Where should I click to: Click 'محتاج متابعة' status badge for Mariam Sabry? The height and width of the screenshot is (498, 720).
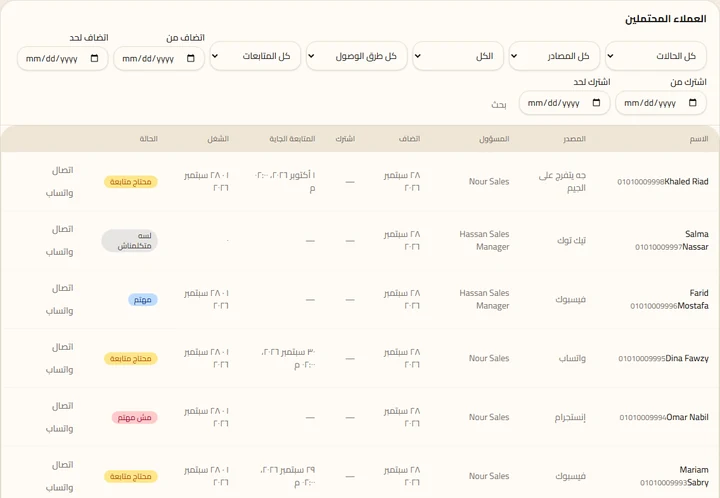(131, 476)
